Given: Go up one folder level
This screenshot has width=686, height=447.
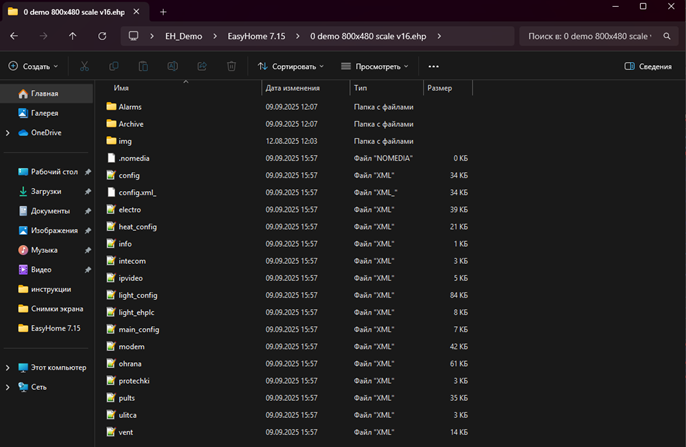Looking at the screenshot, I should click(x=73, y=36).
